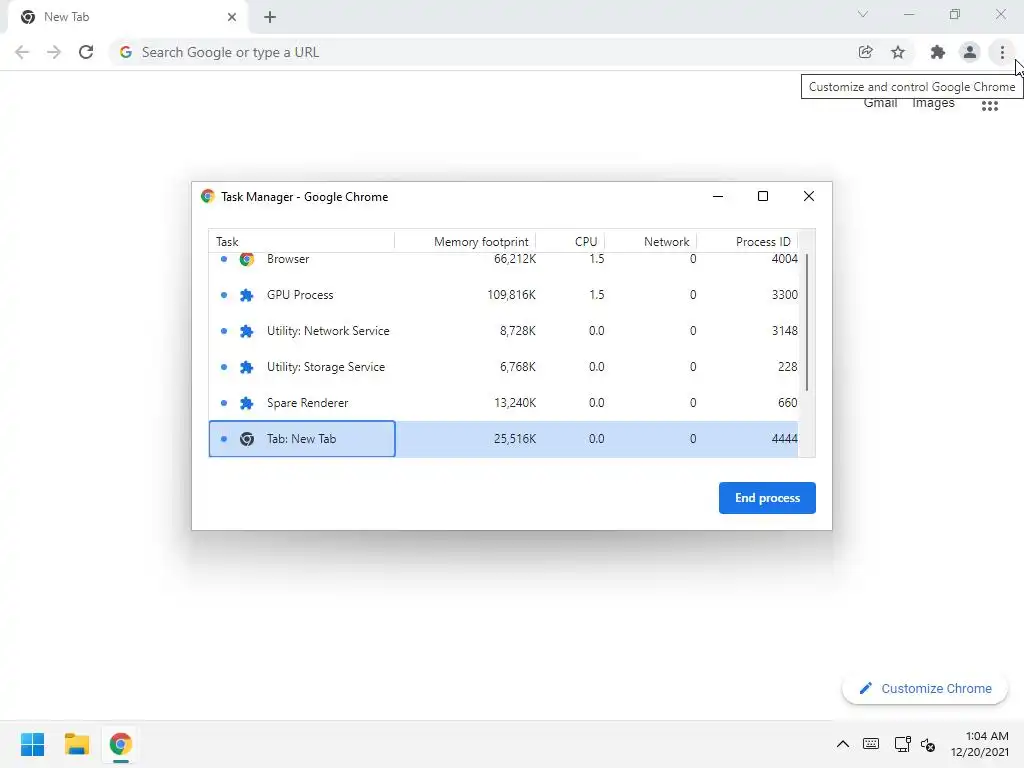Sort by the Task column header
1024x768 pixels.
[x=302, y=242]
